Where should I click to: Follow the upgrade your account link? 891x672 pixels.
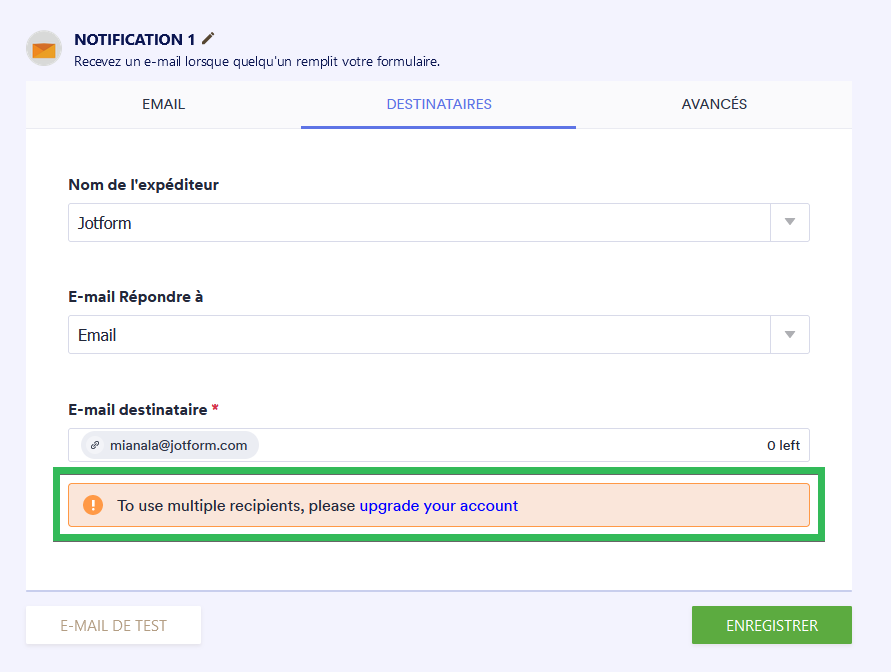click(439, 506)
